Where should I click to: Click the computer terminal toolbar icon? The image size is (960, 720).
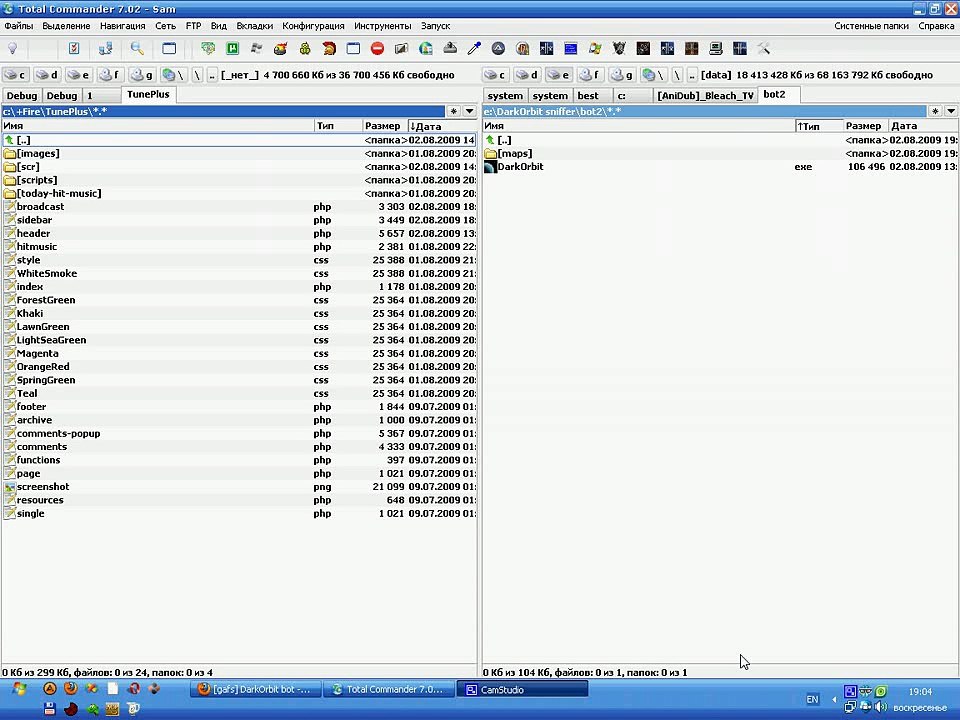[x=716, y=48]
